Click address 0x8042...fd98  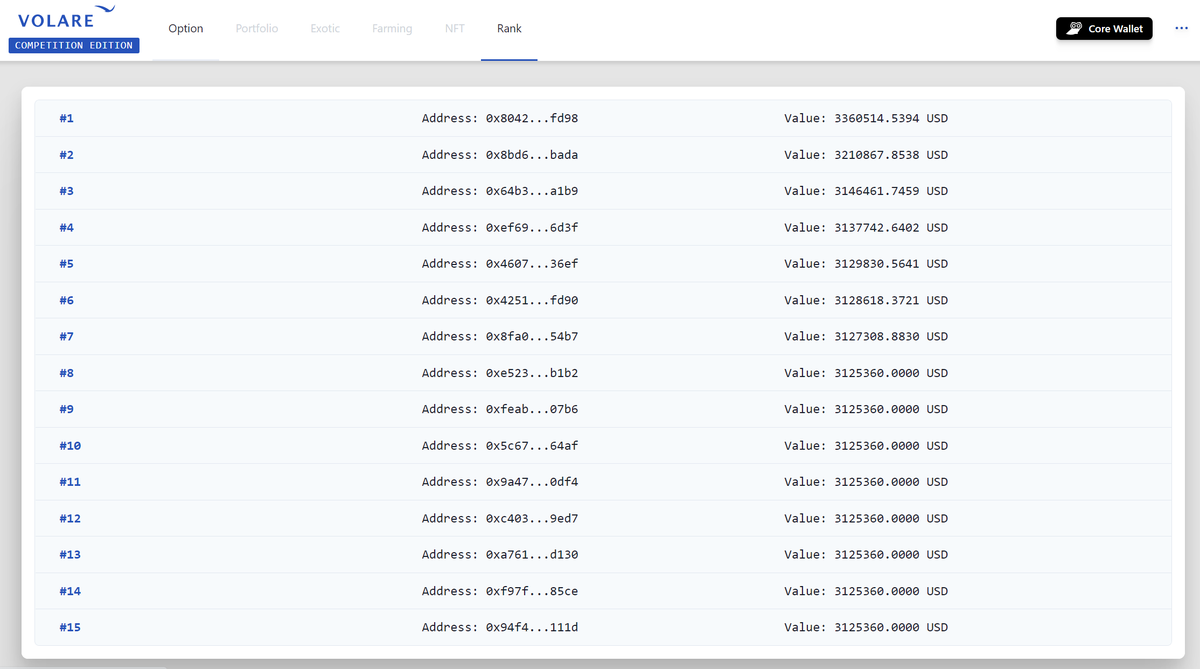[x=532, y=118]
